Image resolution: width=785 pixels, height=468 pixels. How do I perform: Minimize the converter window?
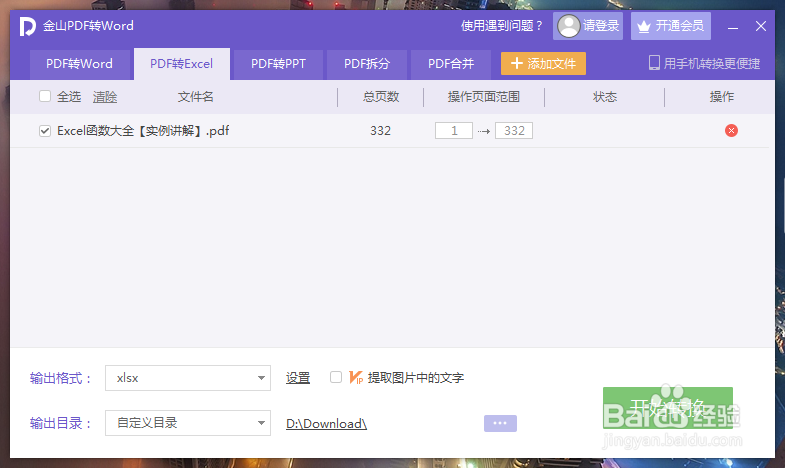[x=733, y=27]
